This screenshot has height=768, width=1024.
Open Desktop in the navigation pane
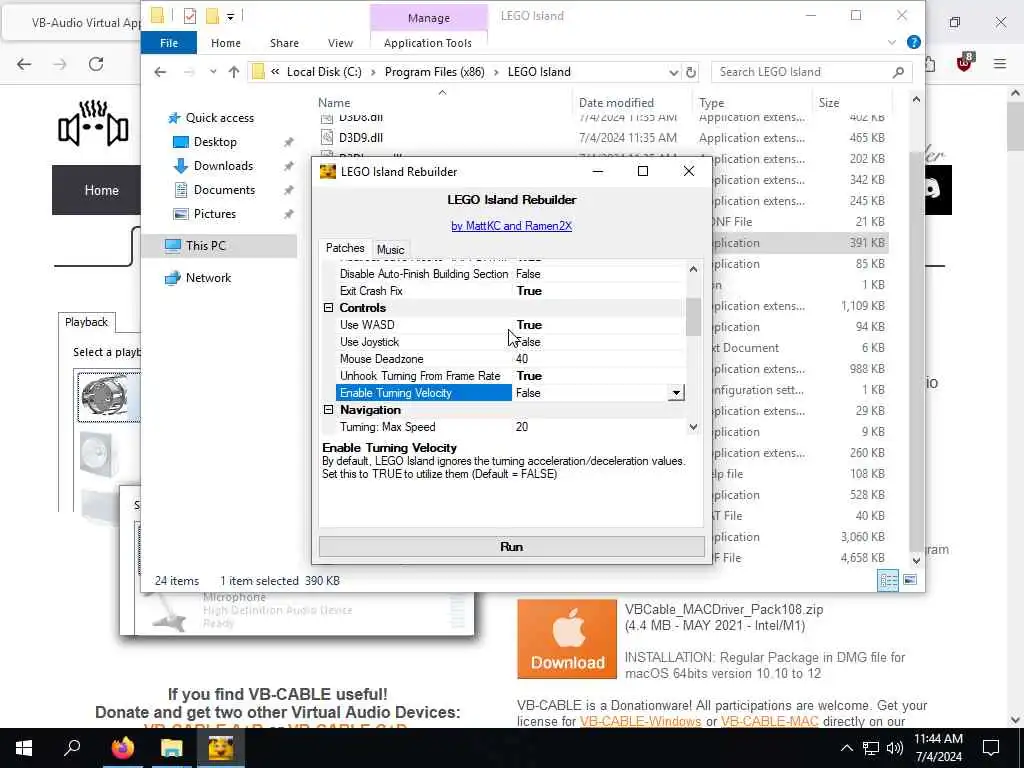[x=215, y=142]
